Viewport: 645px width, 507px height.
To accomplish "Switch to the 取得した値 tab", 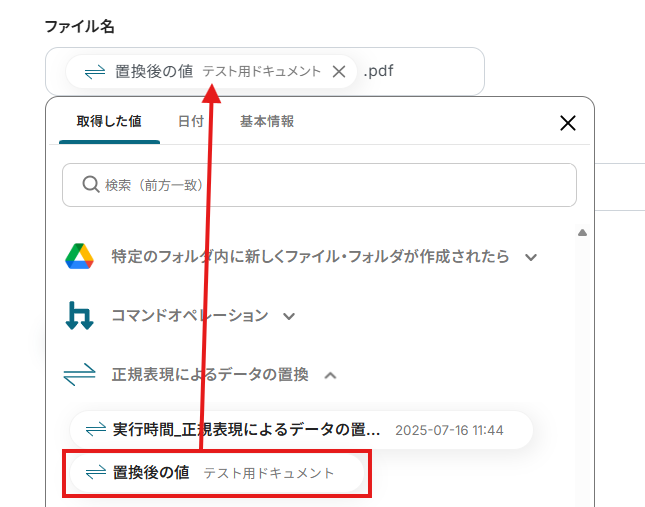I will coord(109,121).
